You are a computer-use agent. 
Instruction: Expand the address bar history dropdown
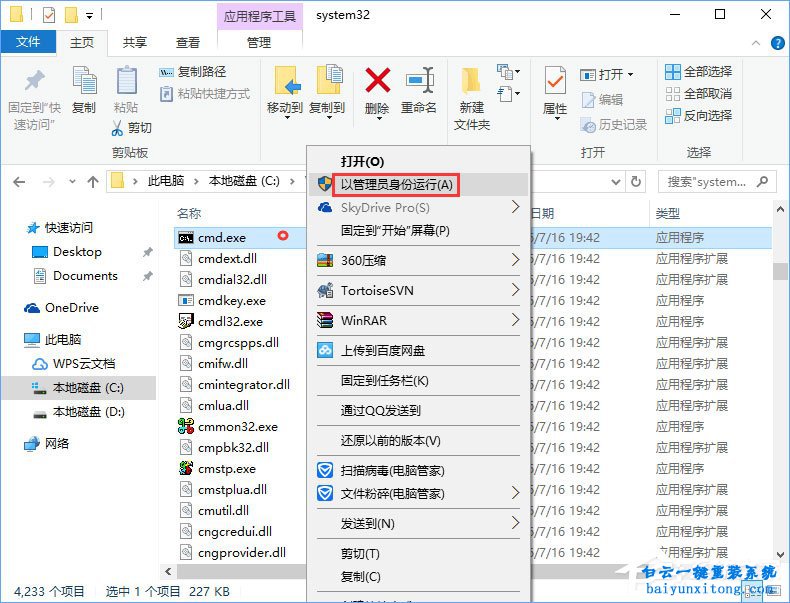(616, 181)
